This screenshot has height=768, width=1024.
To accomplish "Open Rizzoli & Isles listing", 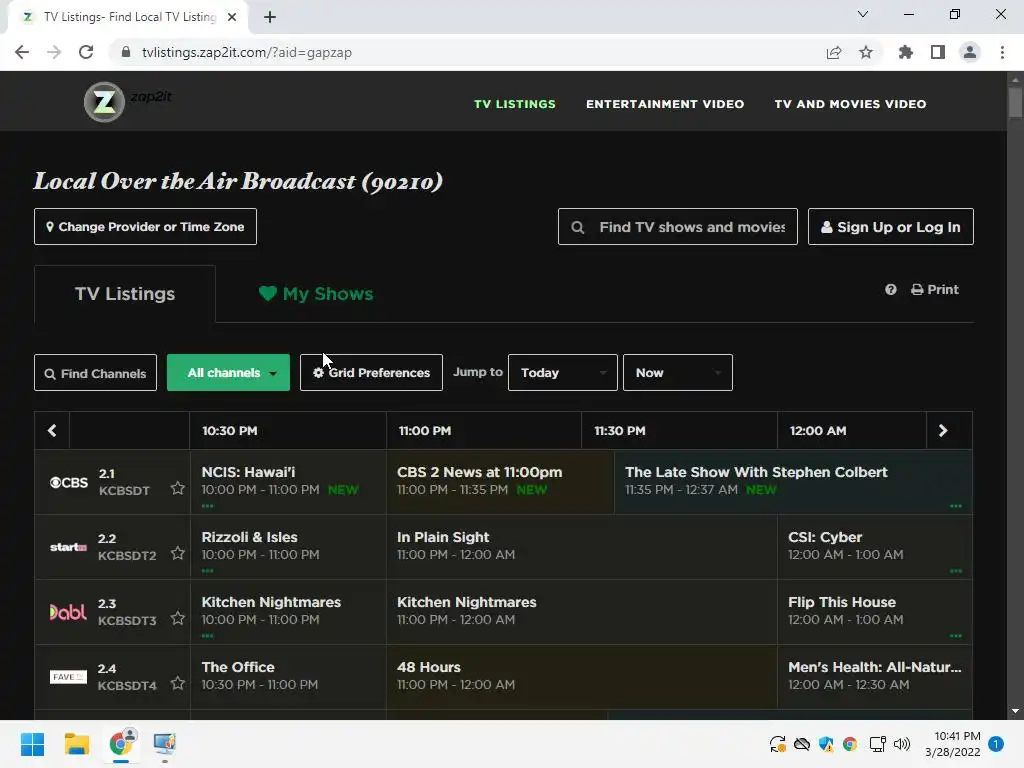I will (288, 546).
